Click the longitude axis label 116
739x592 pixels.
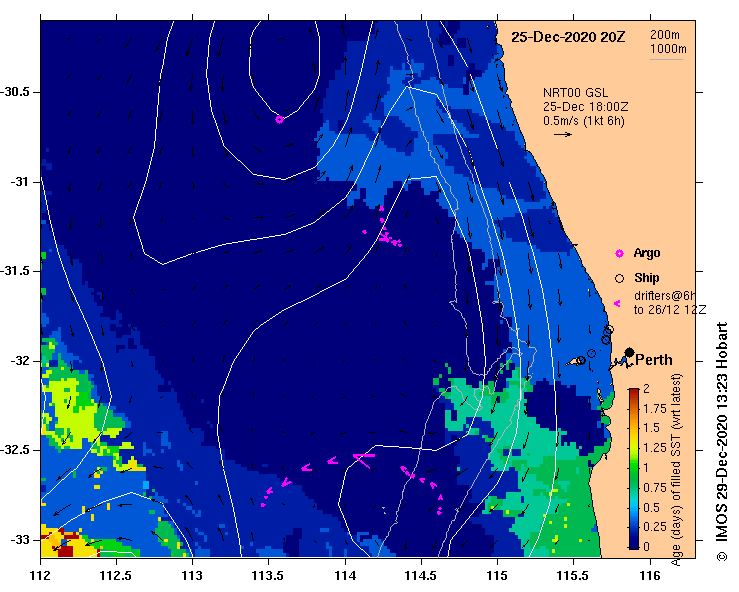650,576
